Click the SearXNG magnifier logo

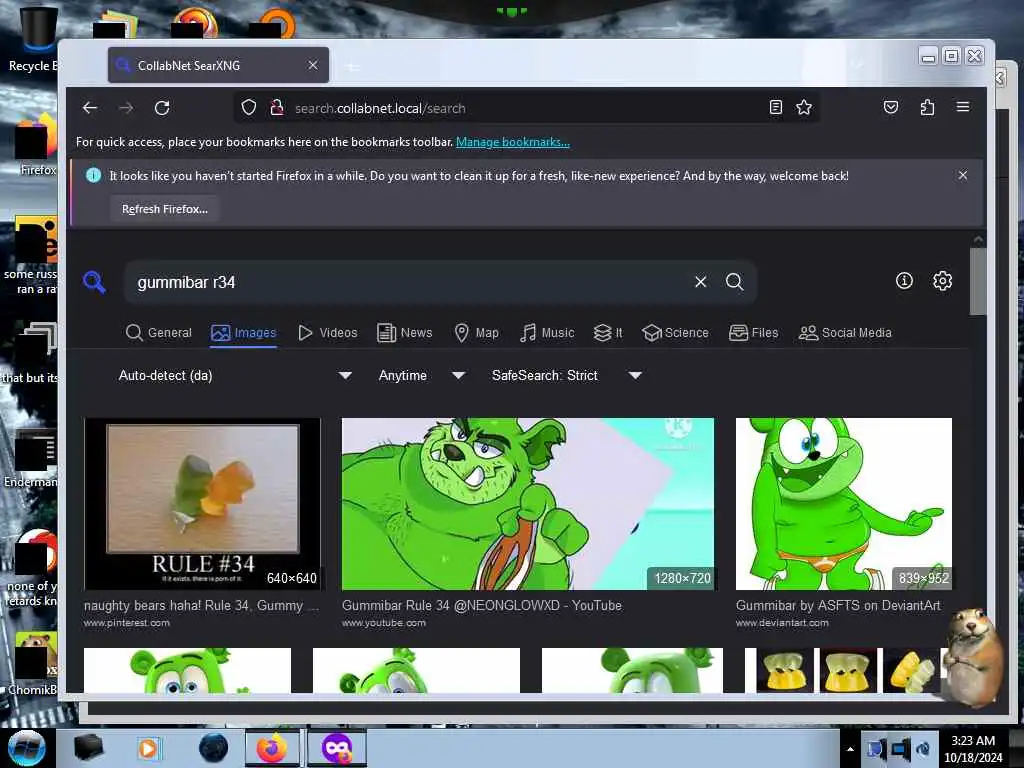95,282
